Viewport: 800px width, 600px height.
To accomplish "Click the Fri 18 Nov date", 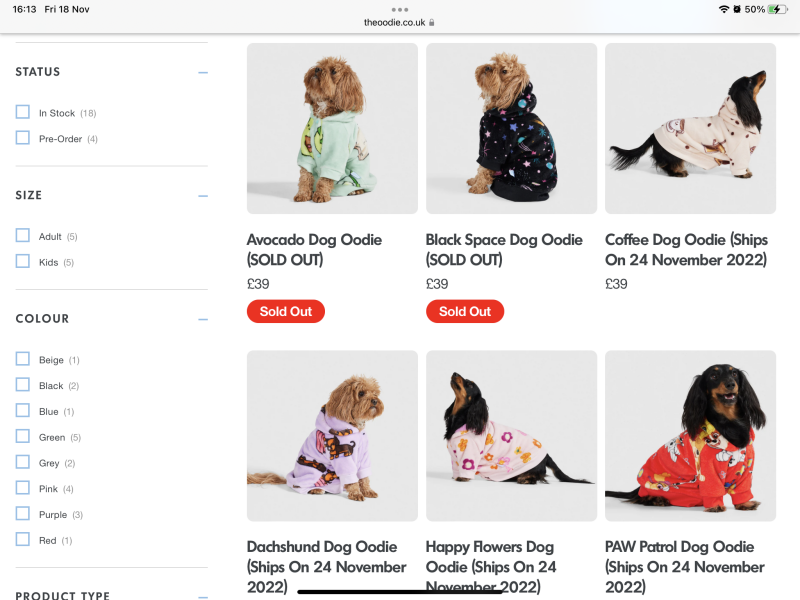I will (66, 9).
